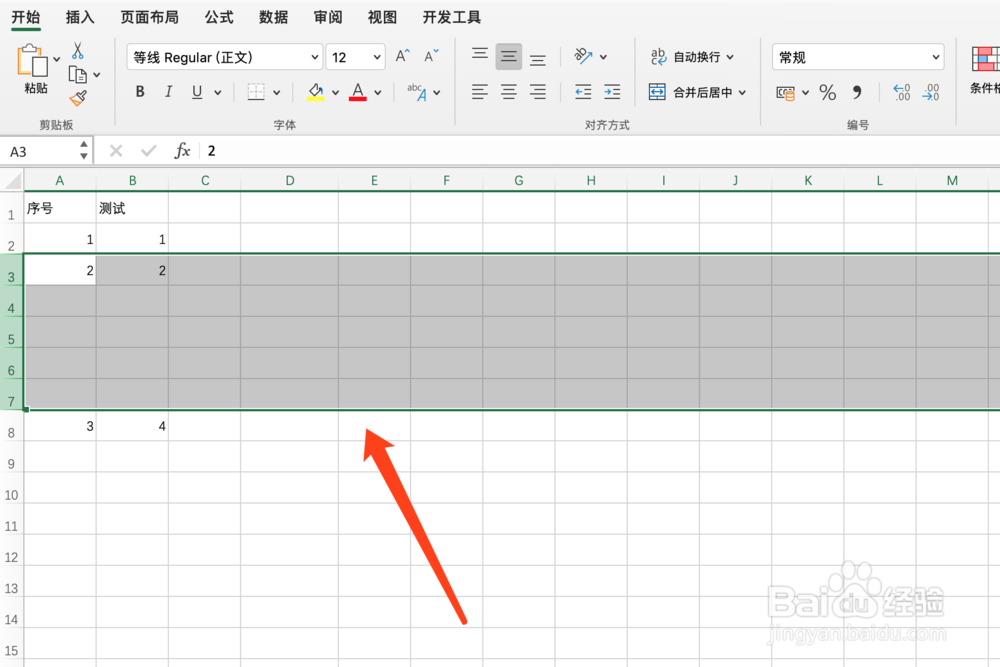The width and height of the screenshot is (1000, 667).
Task: Apply the percent number format
Action: (x=827, y=92)
